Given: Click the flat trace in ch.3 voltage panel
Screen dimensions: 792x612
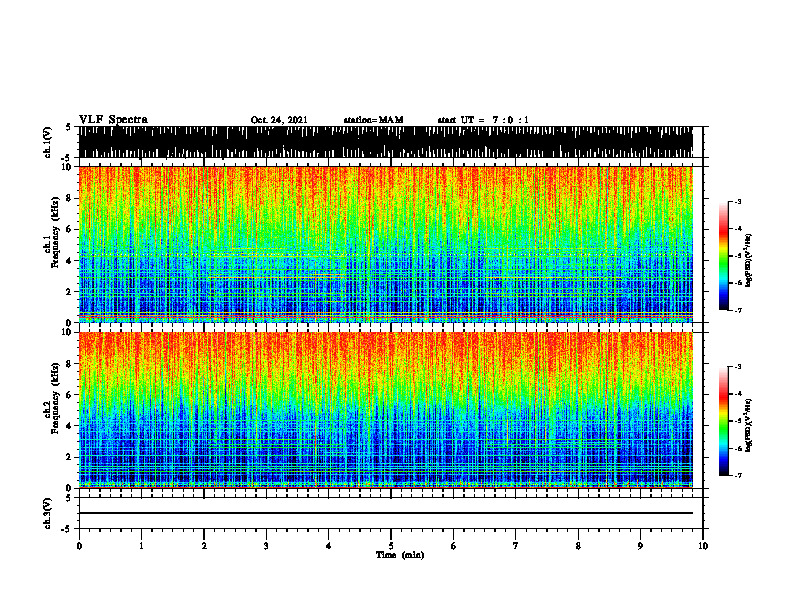Looking at the screenshot, I should click(385, 513).
